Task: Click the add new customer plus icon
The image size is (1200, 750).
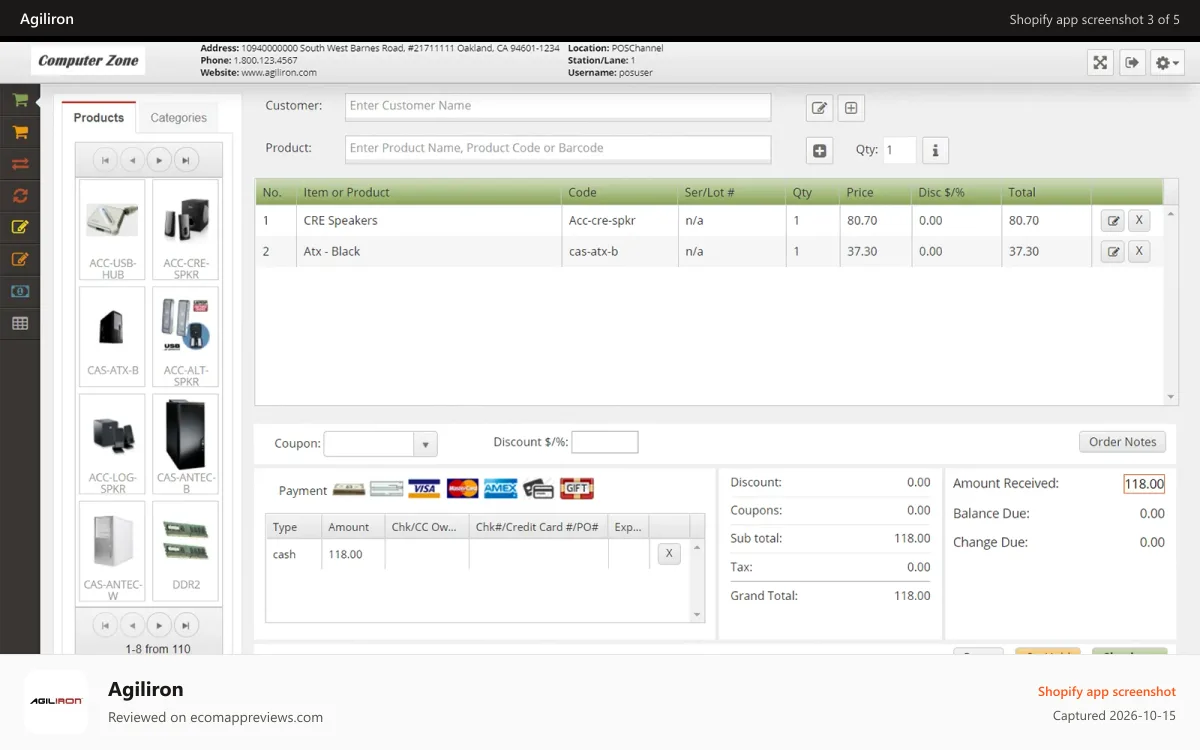Action: pyautogui.click(x=851, y=108)
